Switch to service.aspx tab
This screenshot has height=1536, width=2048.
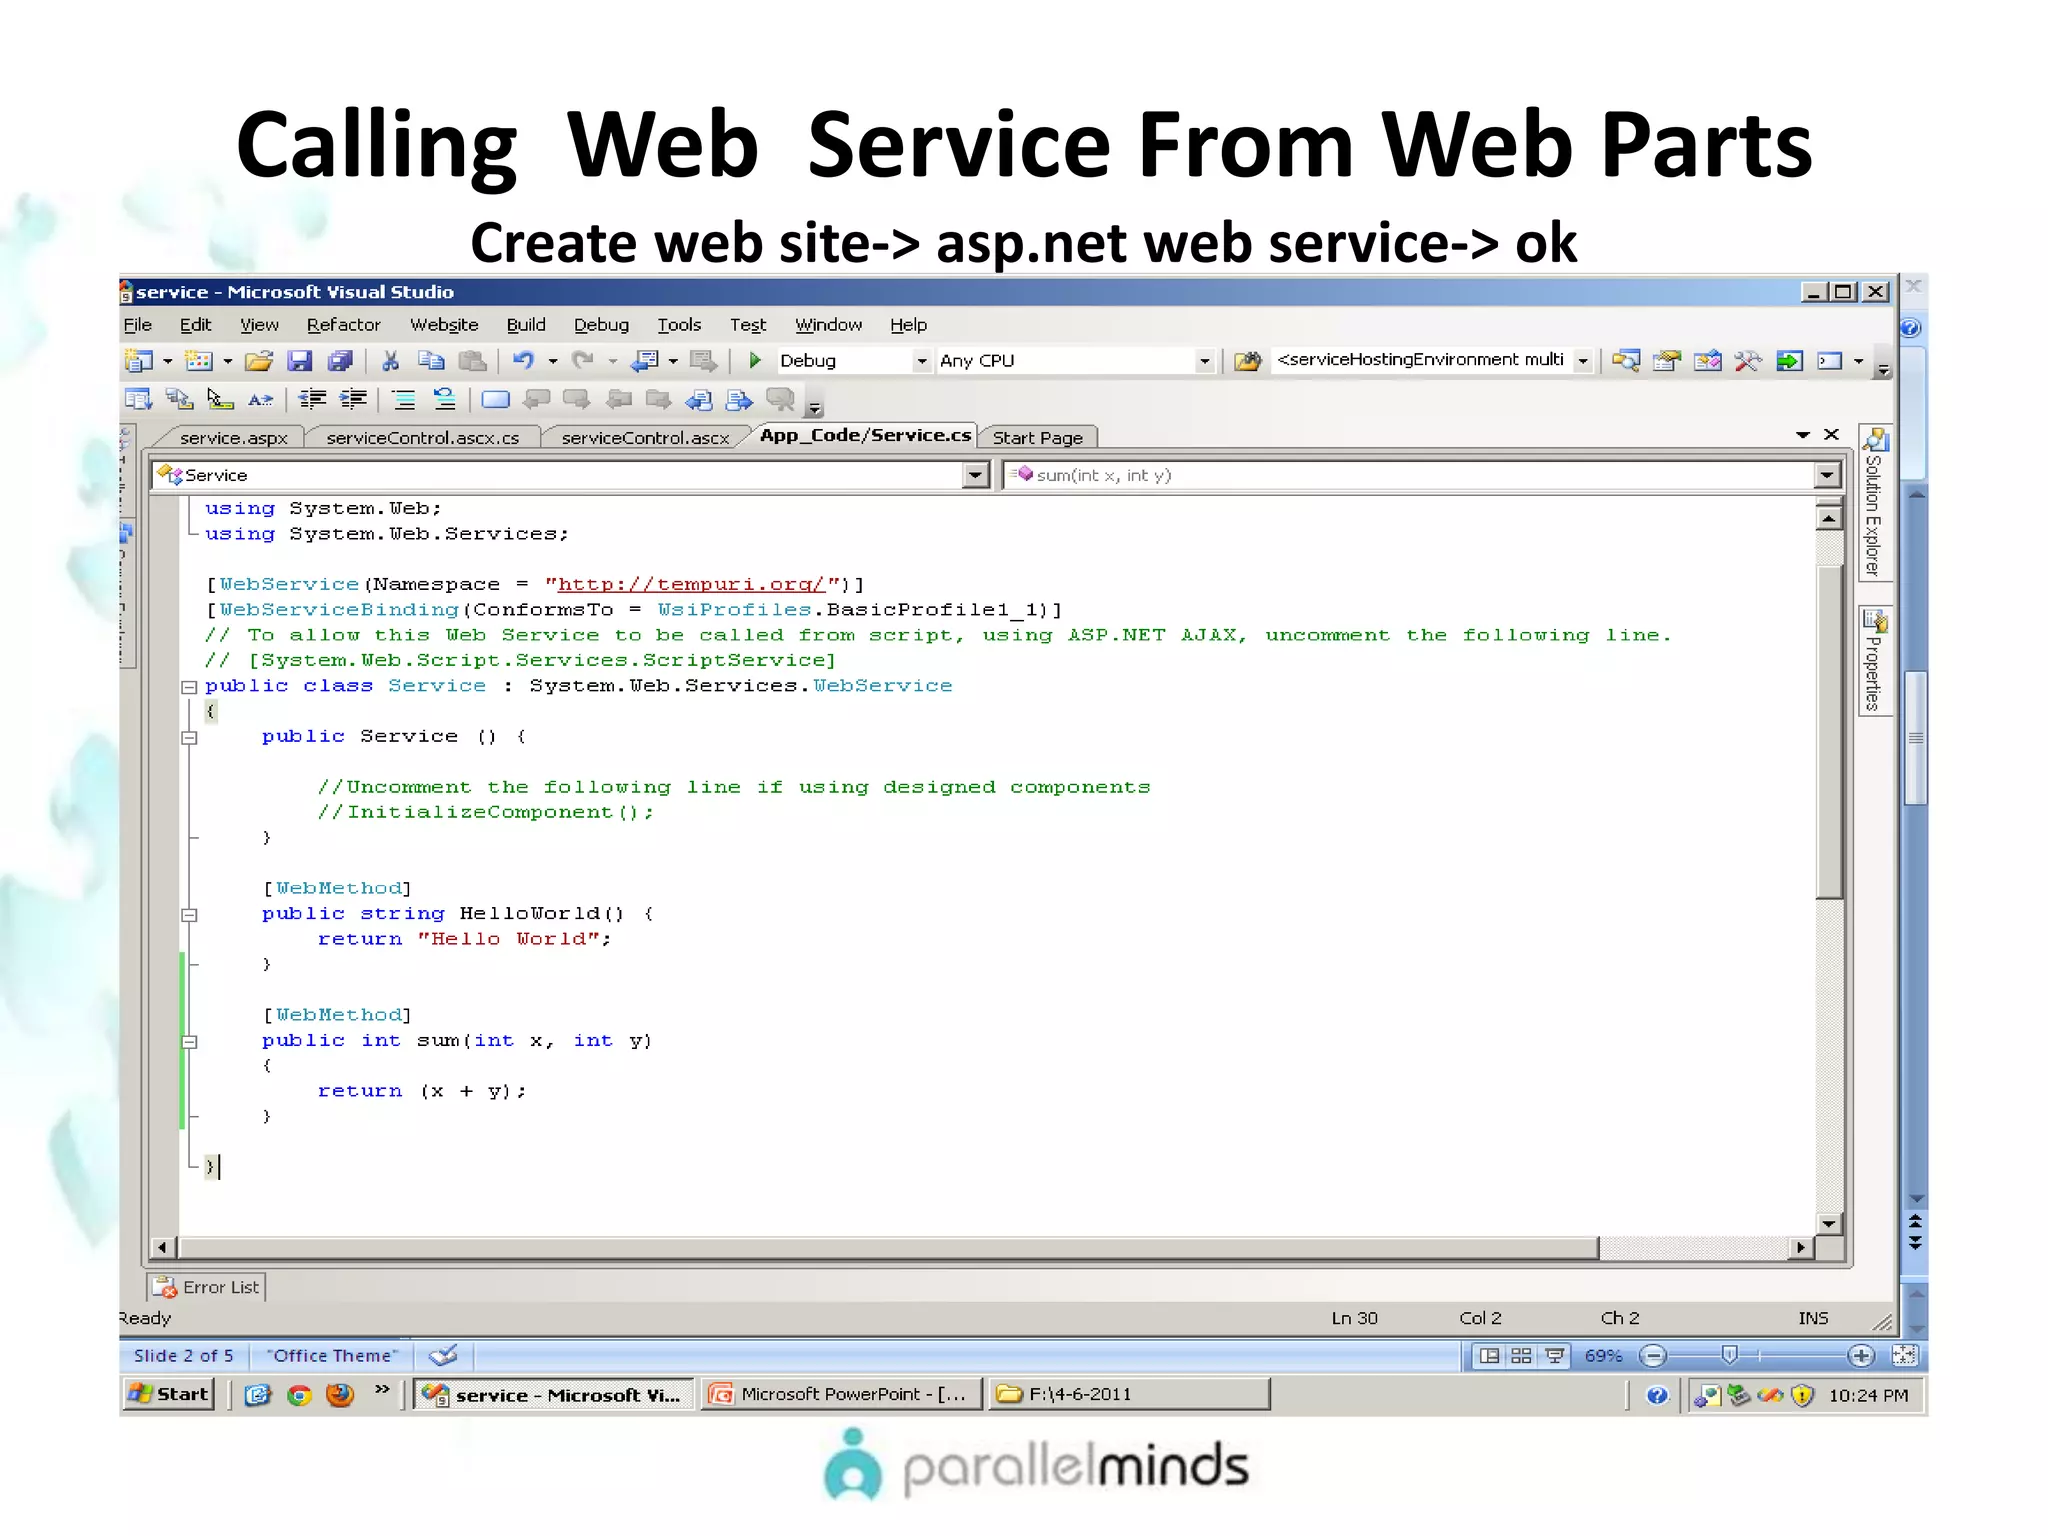point(233,438)
